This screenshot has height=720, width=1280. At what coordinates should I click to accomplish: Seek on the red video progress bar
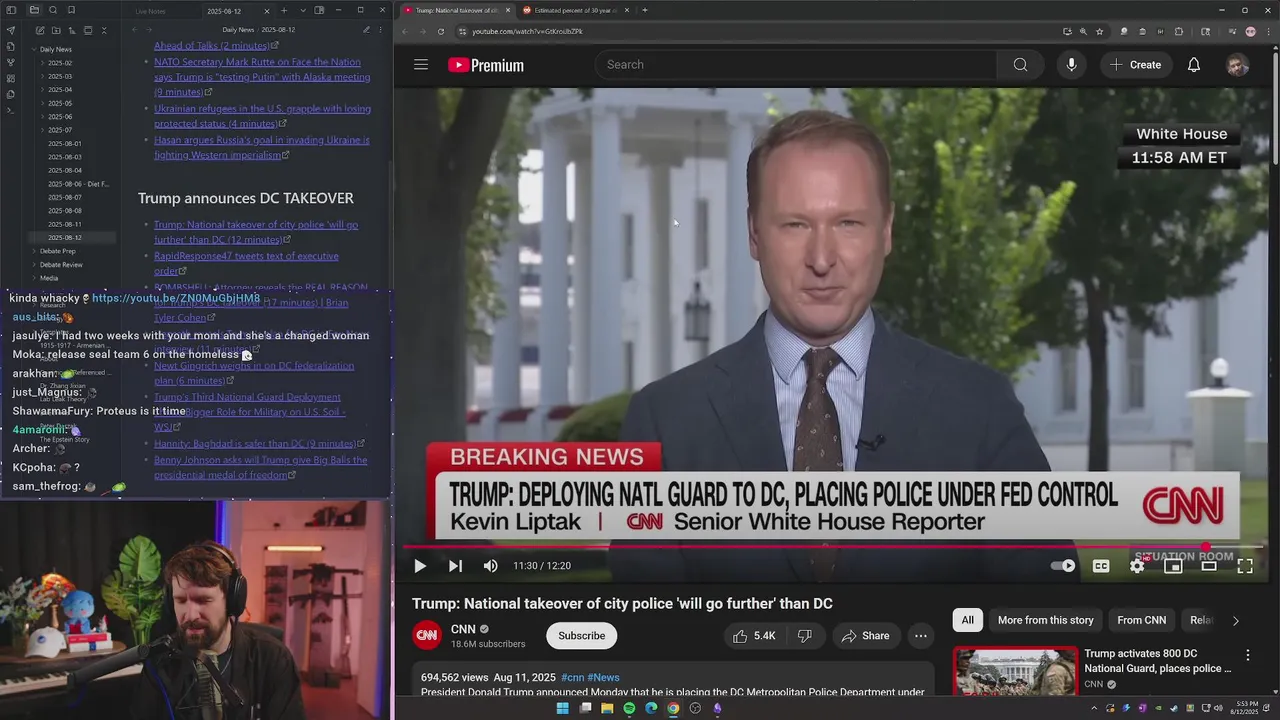[x=832, y=547]
